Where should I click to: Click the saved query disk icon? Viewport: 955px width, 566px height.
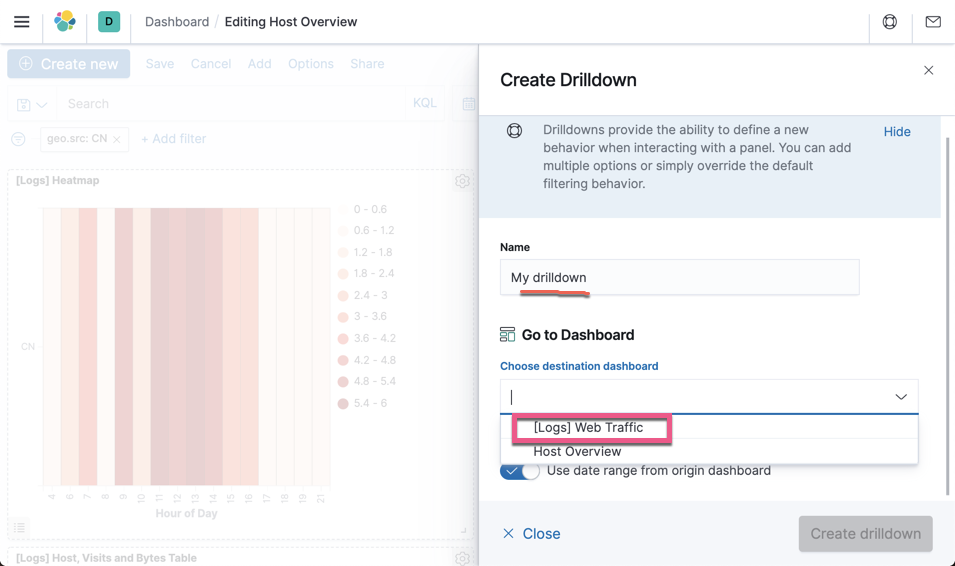[23, 104]
